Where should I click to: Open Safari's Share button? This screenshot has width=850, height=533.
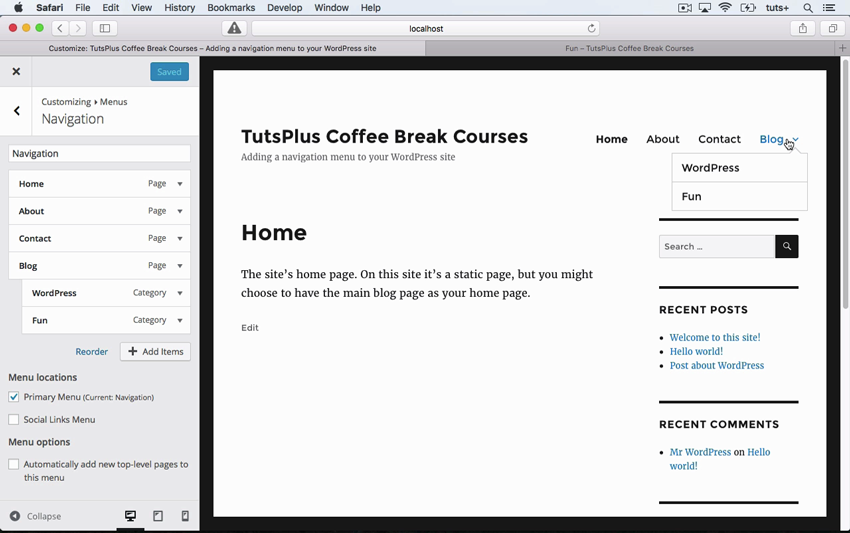click(x=803, y=28)
